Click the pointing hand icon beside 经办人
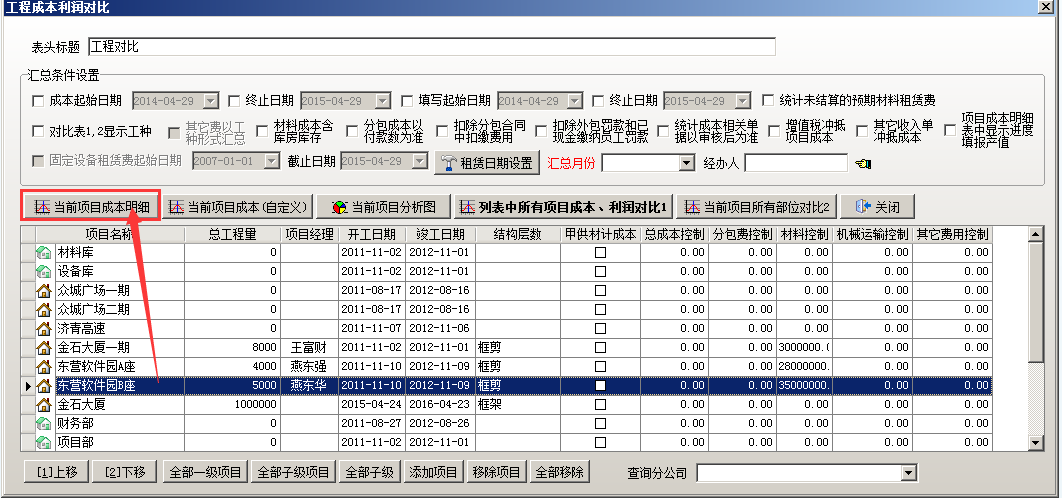Viewport: 1062px width, 498px height. [x=863, y=163]
